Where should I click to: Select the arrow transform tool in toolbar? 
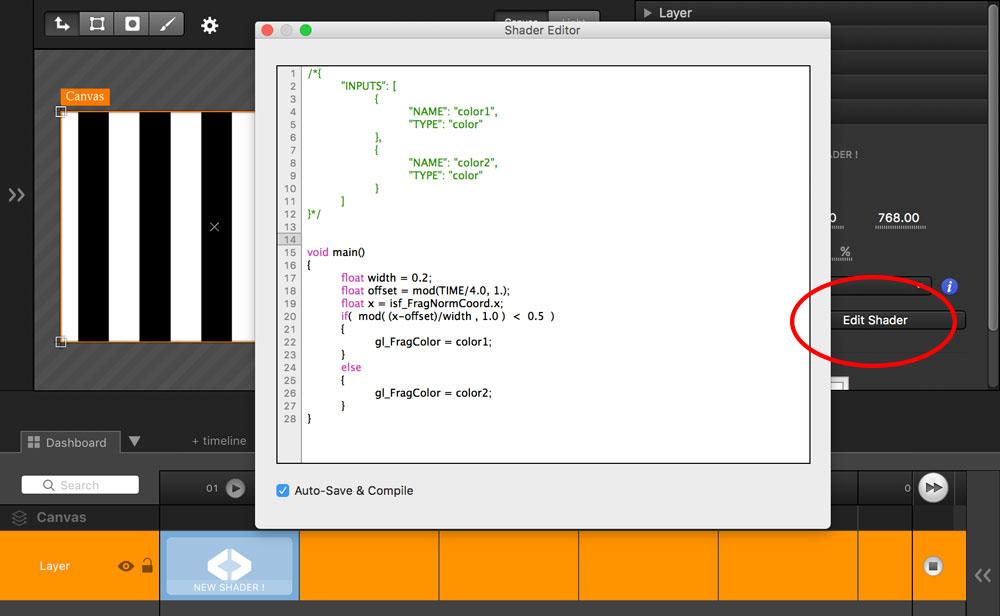(x=63, y=24)
